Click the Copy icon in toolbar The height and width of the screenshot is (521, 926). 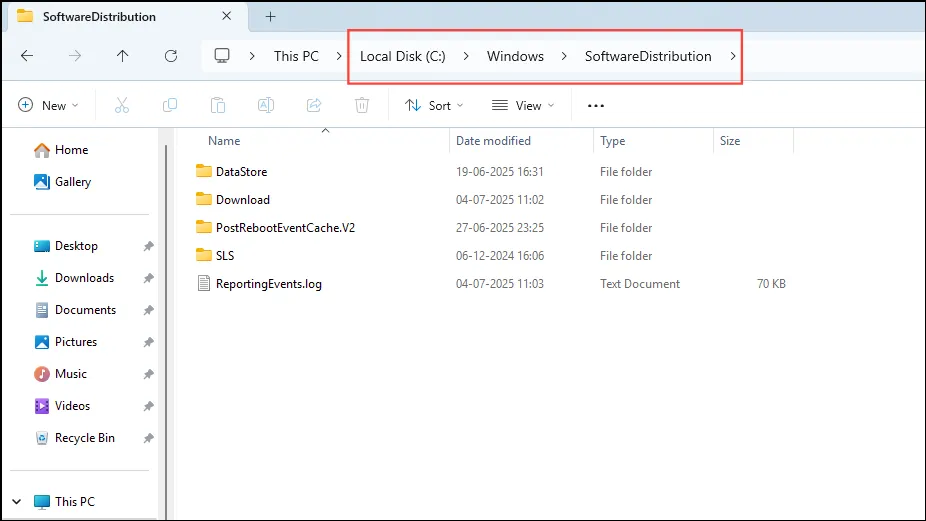[x=170, y=106]
